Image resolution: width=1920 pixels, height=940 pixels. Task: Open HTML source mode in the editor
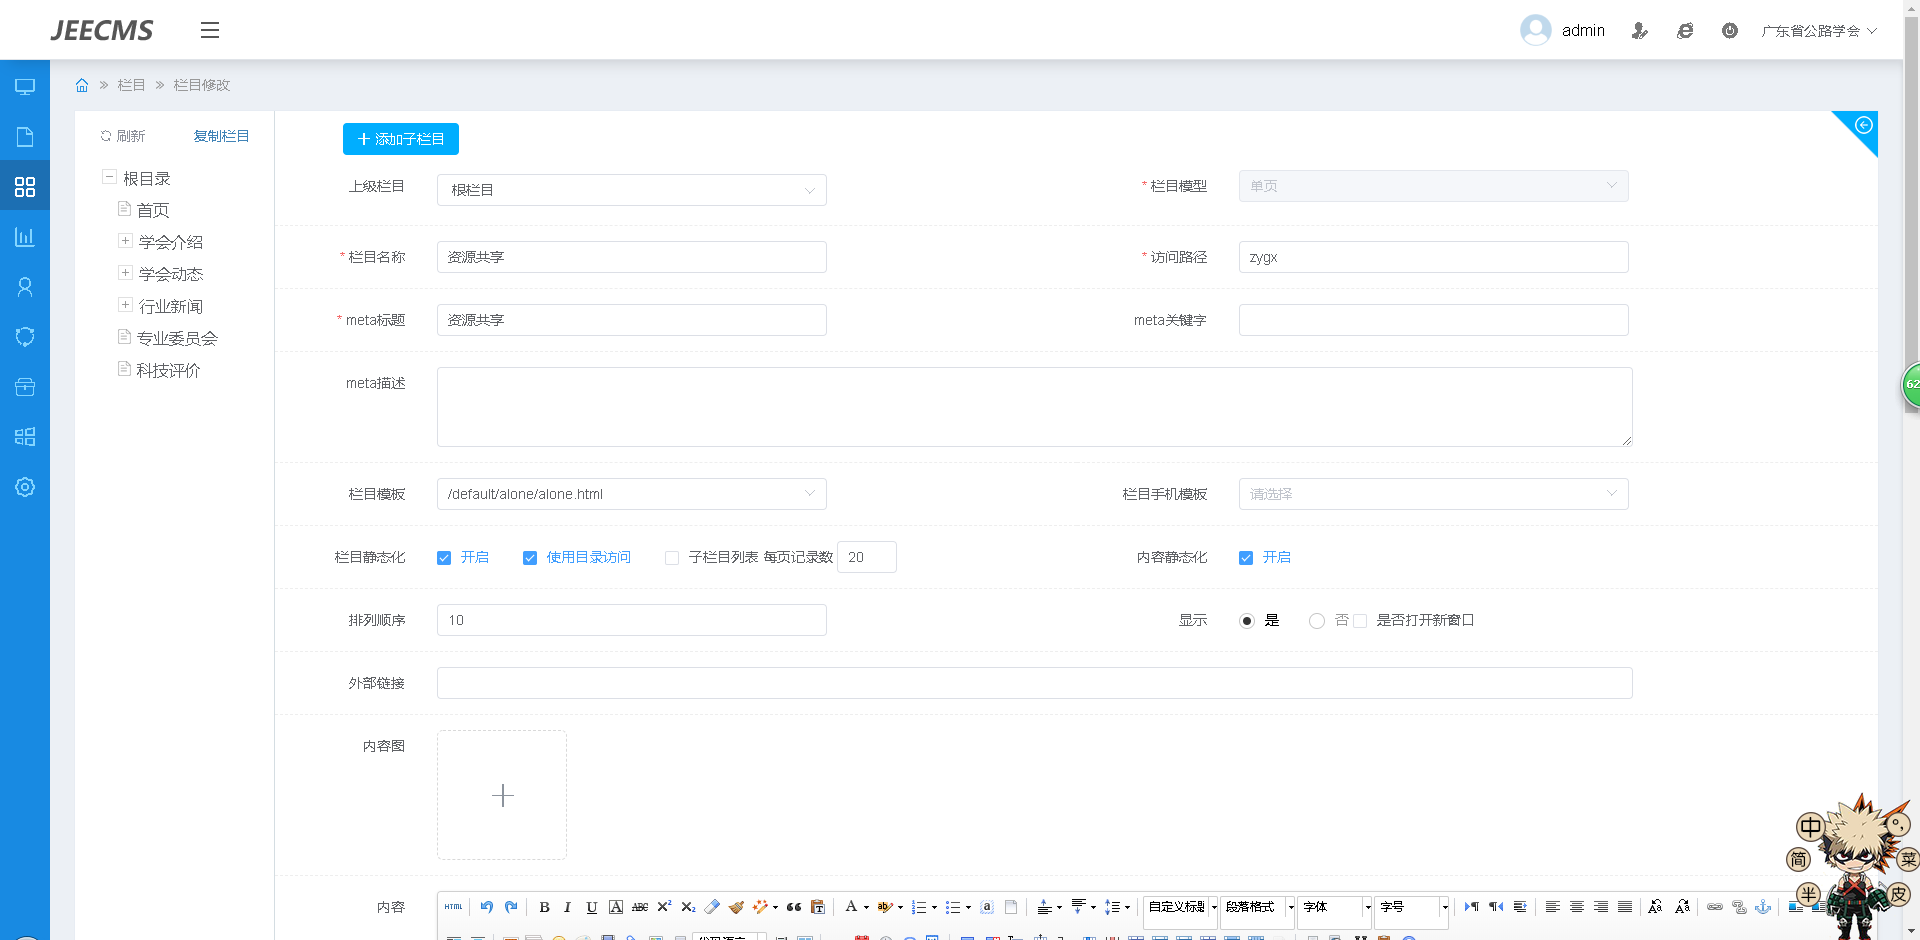453,907
